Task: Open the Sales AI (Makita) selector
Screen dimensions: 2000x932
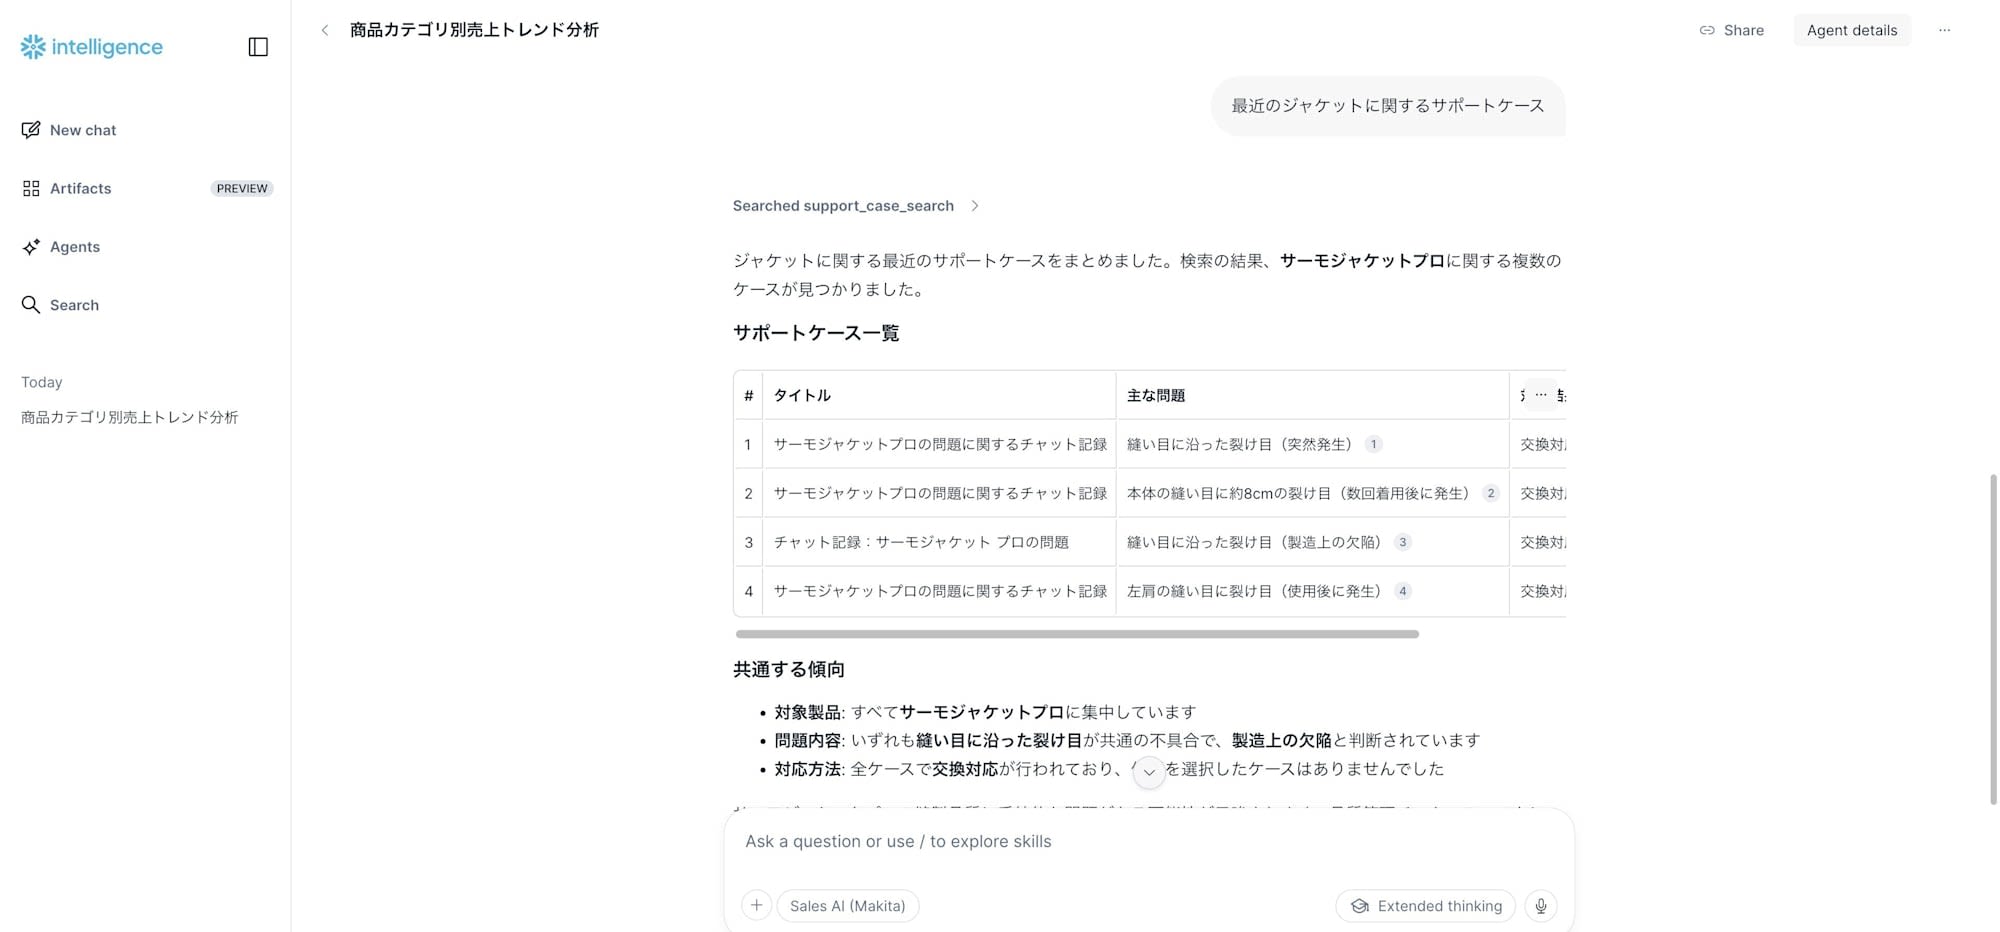Action: [x=847, y=906]
